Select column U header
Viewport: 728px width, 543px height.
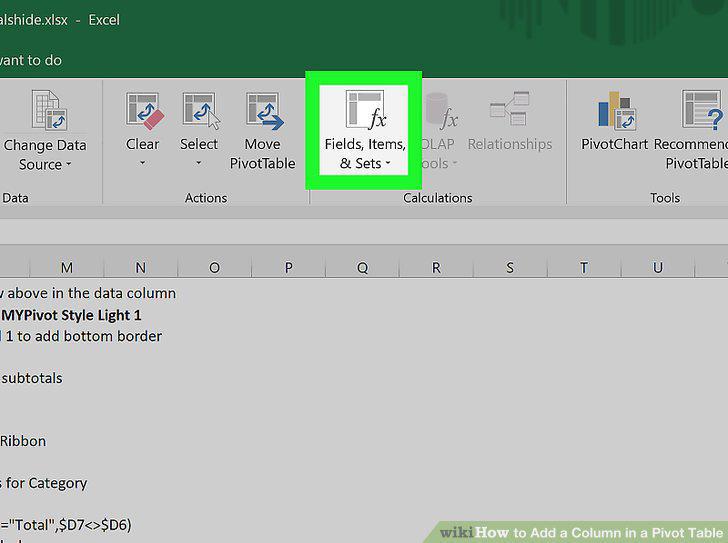point(657,267)
